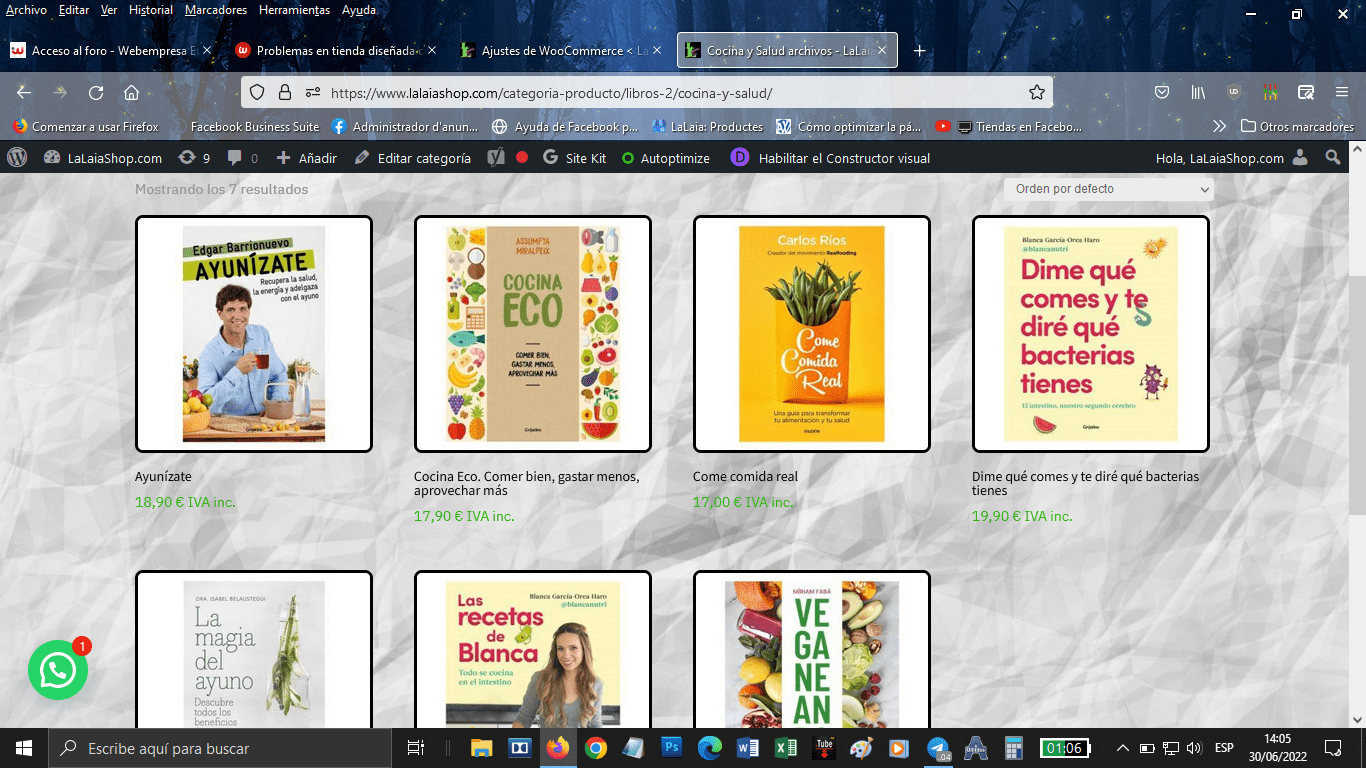
Task: Click 'Habilitar el Constructor visual'
Action: point(831,158)
